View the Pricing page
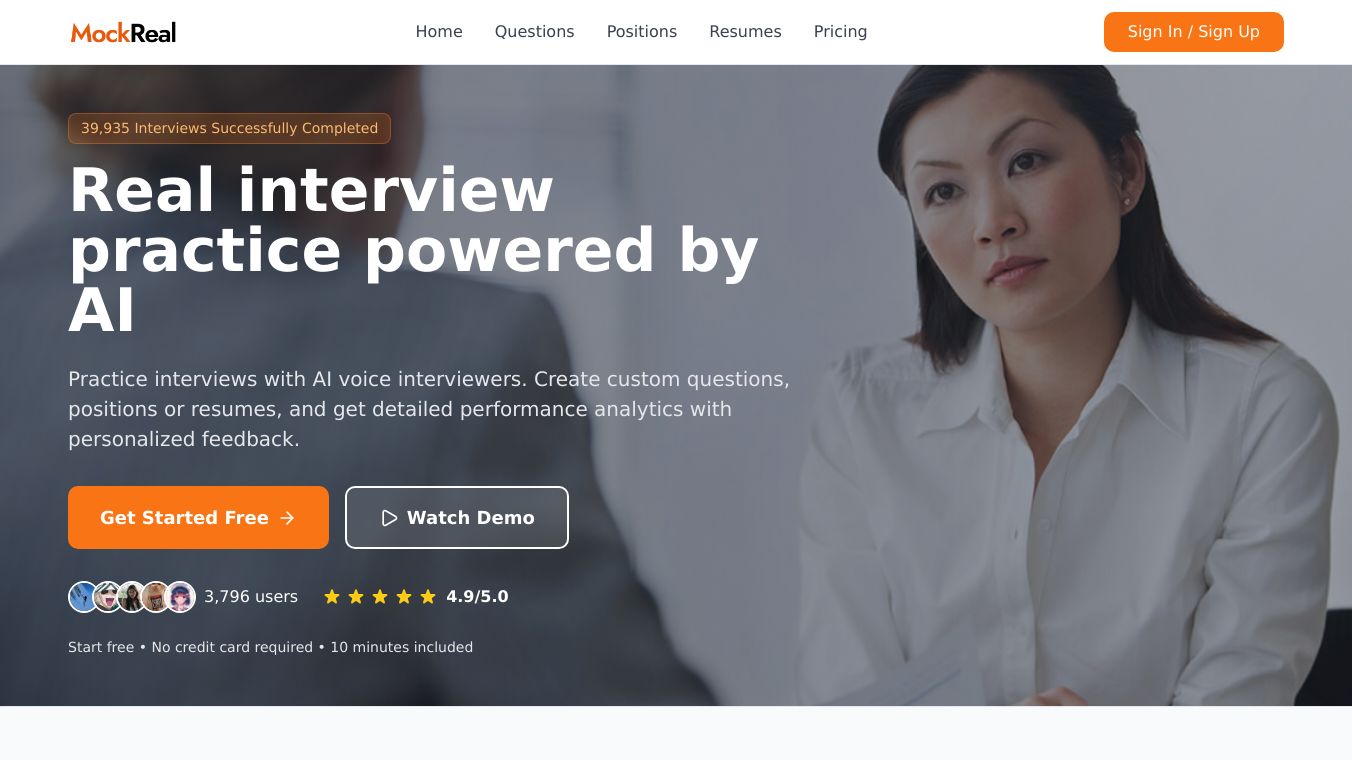 point(840,32)
